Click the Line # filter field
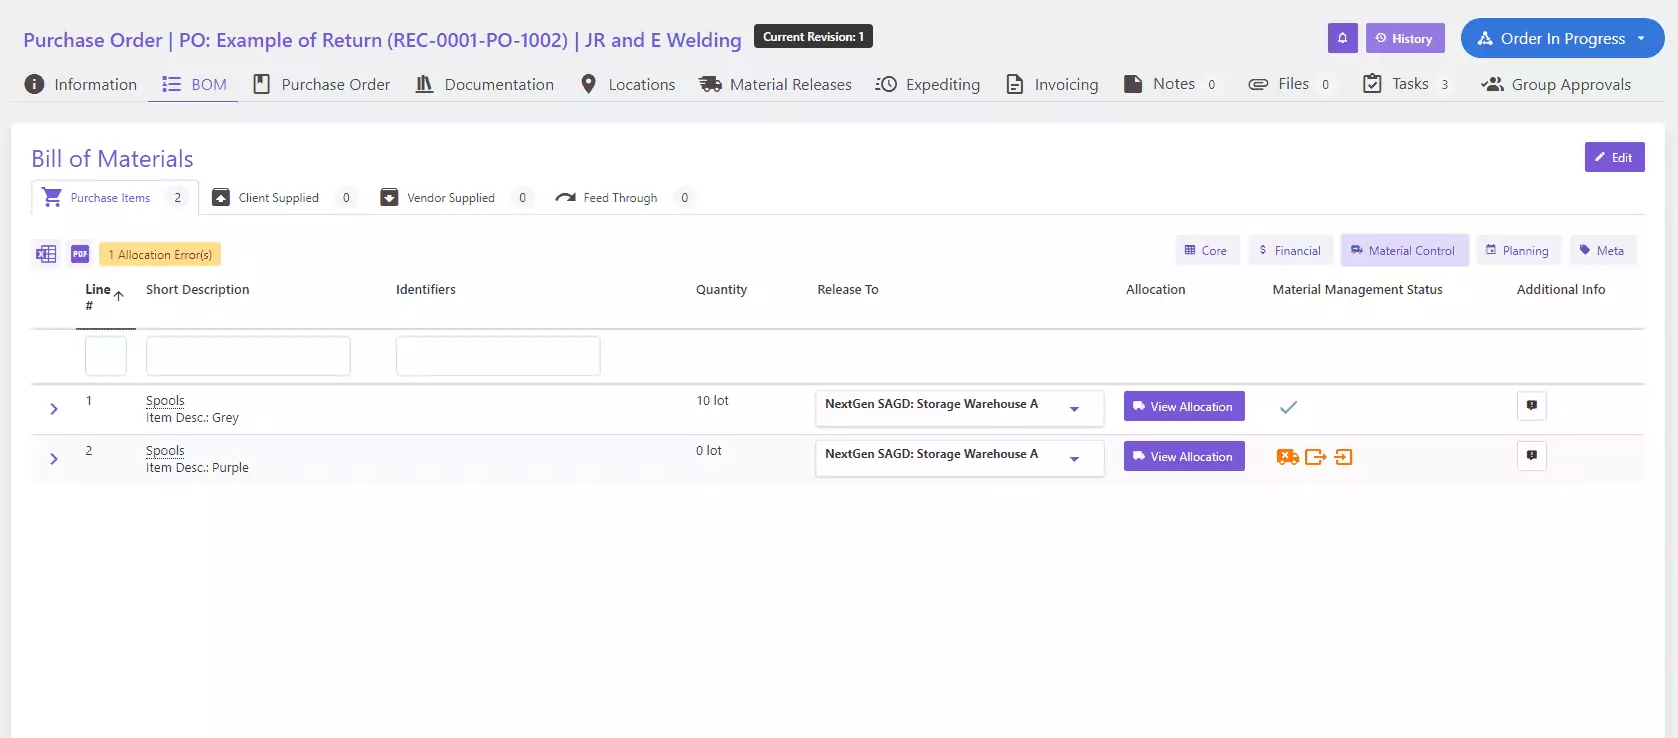Image resolution: width=1678 pixels, height=738 pixels. click(x=106, y=356)
